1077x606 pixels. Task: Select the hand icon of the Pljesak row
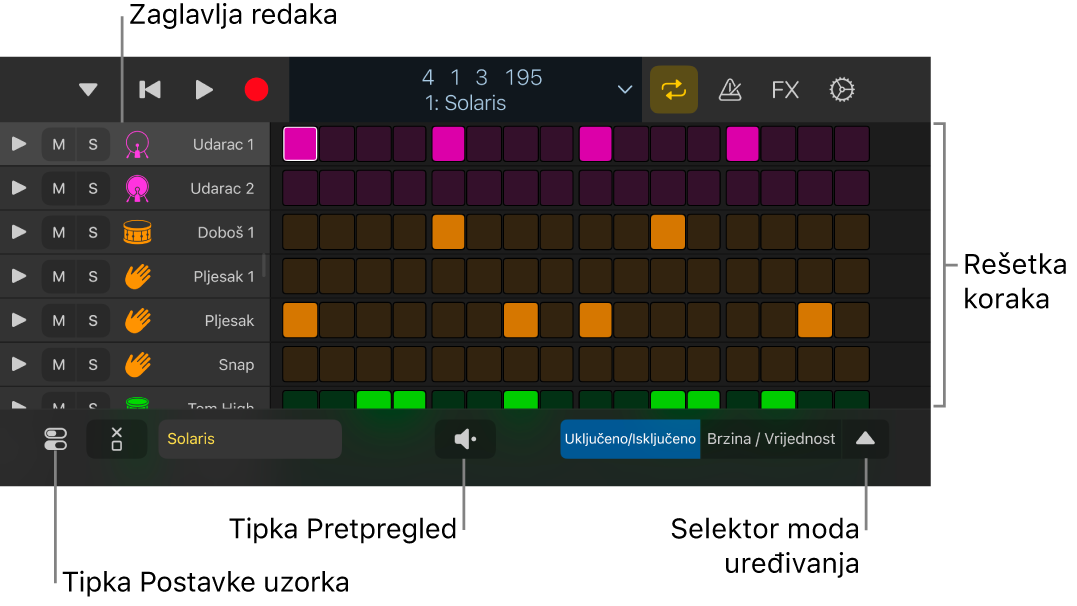click(x=137, y=320)
